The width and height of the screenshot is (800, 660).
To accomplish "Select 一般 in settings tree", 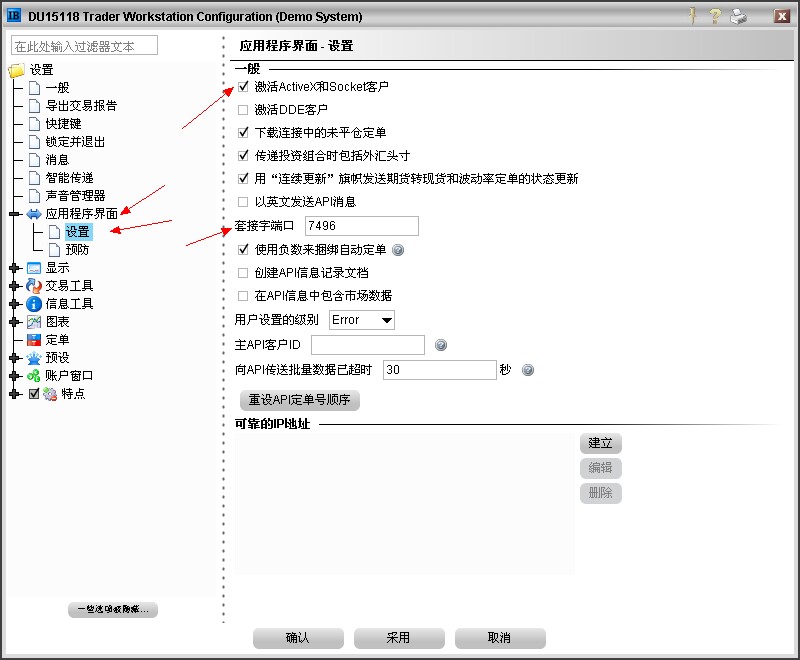I will click(57, 88).
